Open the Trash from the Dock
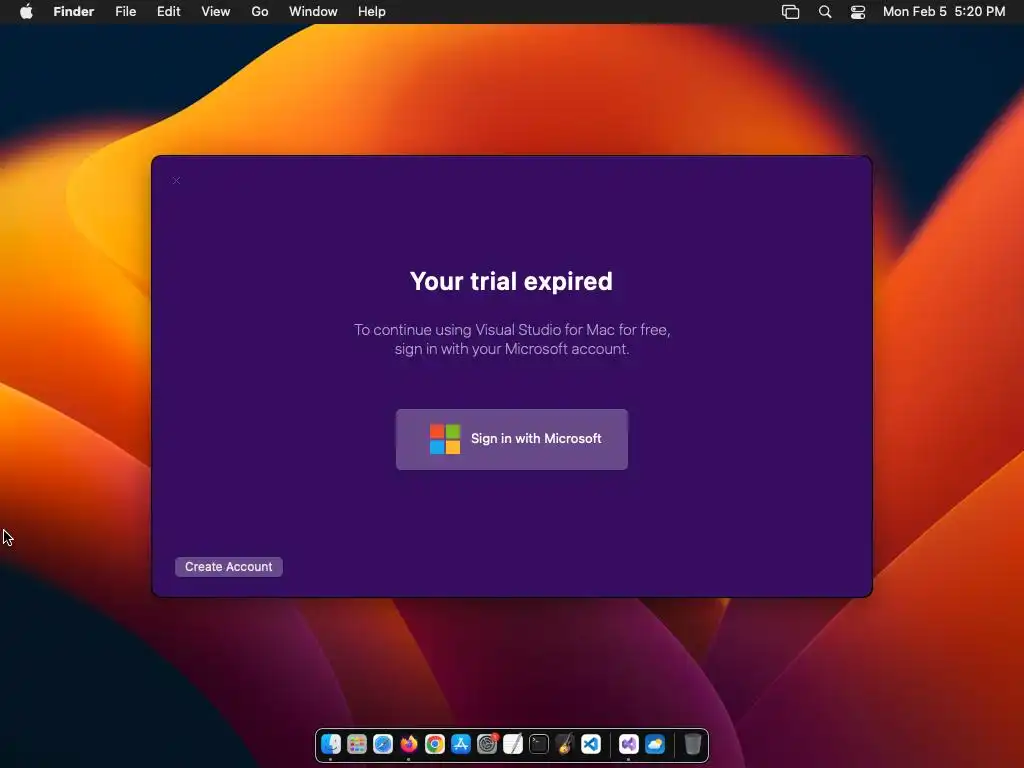 [692, 744]
